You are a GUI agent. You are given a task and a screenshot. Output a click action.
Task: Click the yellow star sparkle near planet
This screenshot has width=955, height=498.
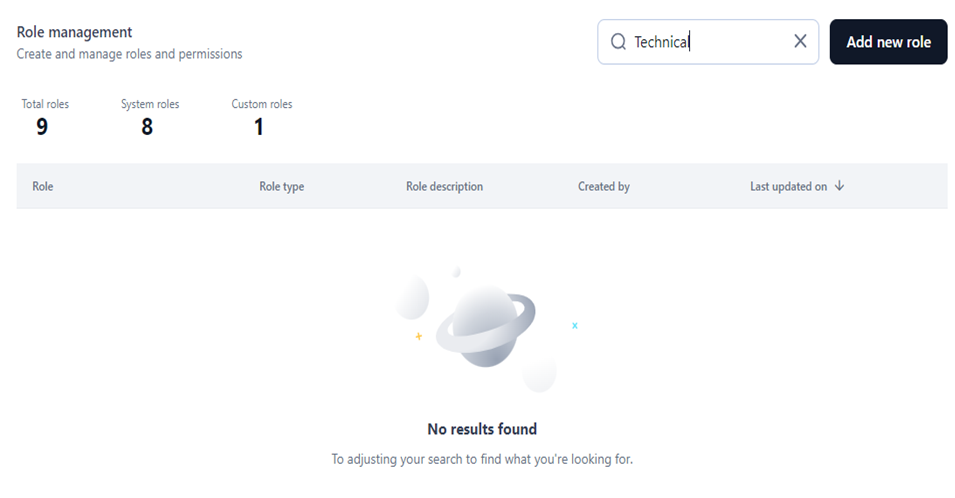coord(418,336)
